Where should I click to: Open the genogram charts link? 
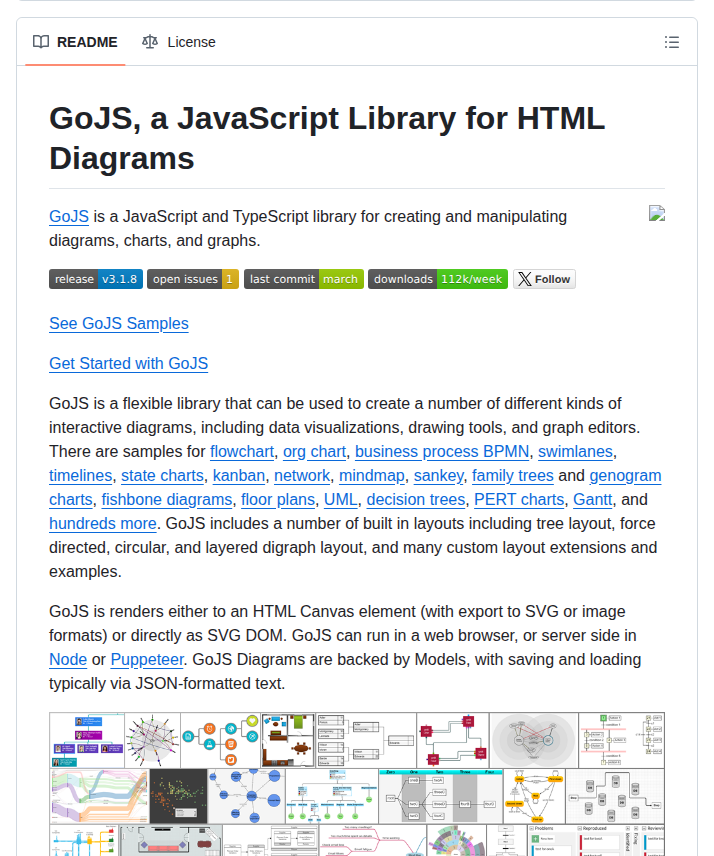pos(625,475)
